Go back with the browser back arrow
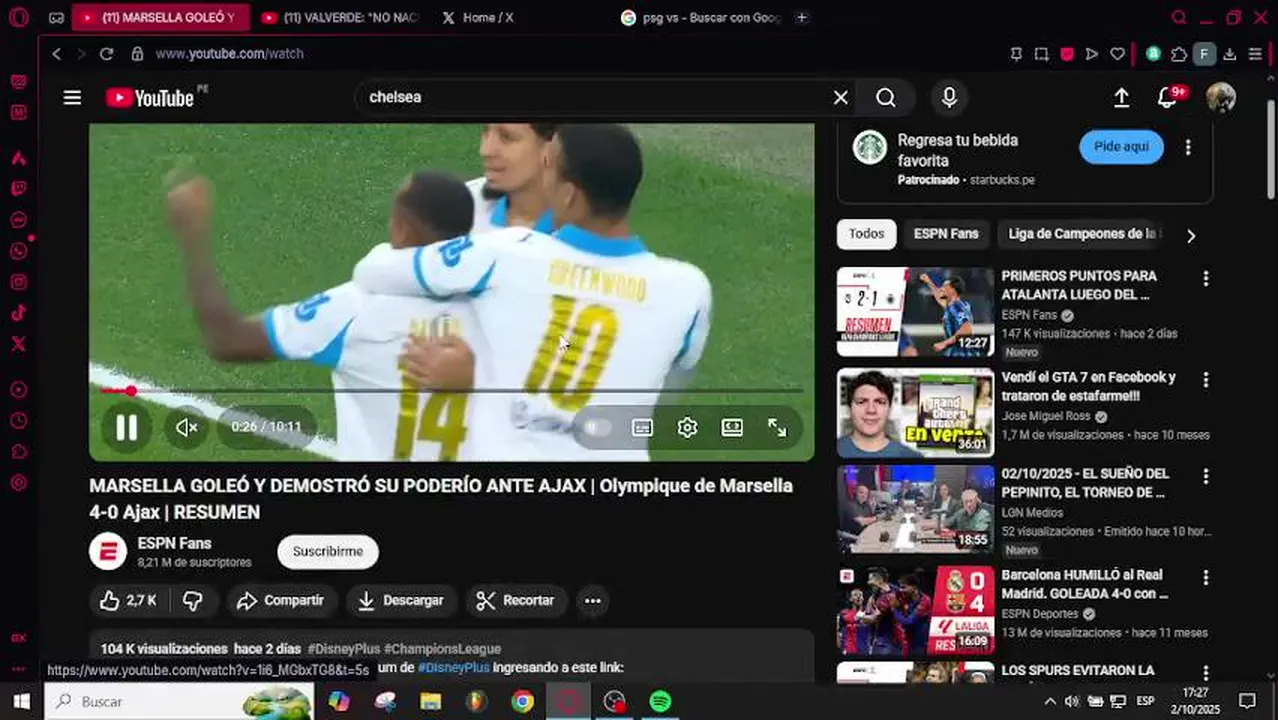Screen dimensions: 1278x720 [x=57, y=54]
